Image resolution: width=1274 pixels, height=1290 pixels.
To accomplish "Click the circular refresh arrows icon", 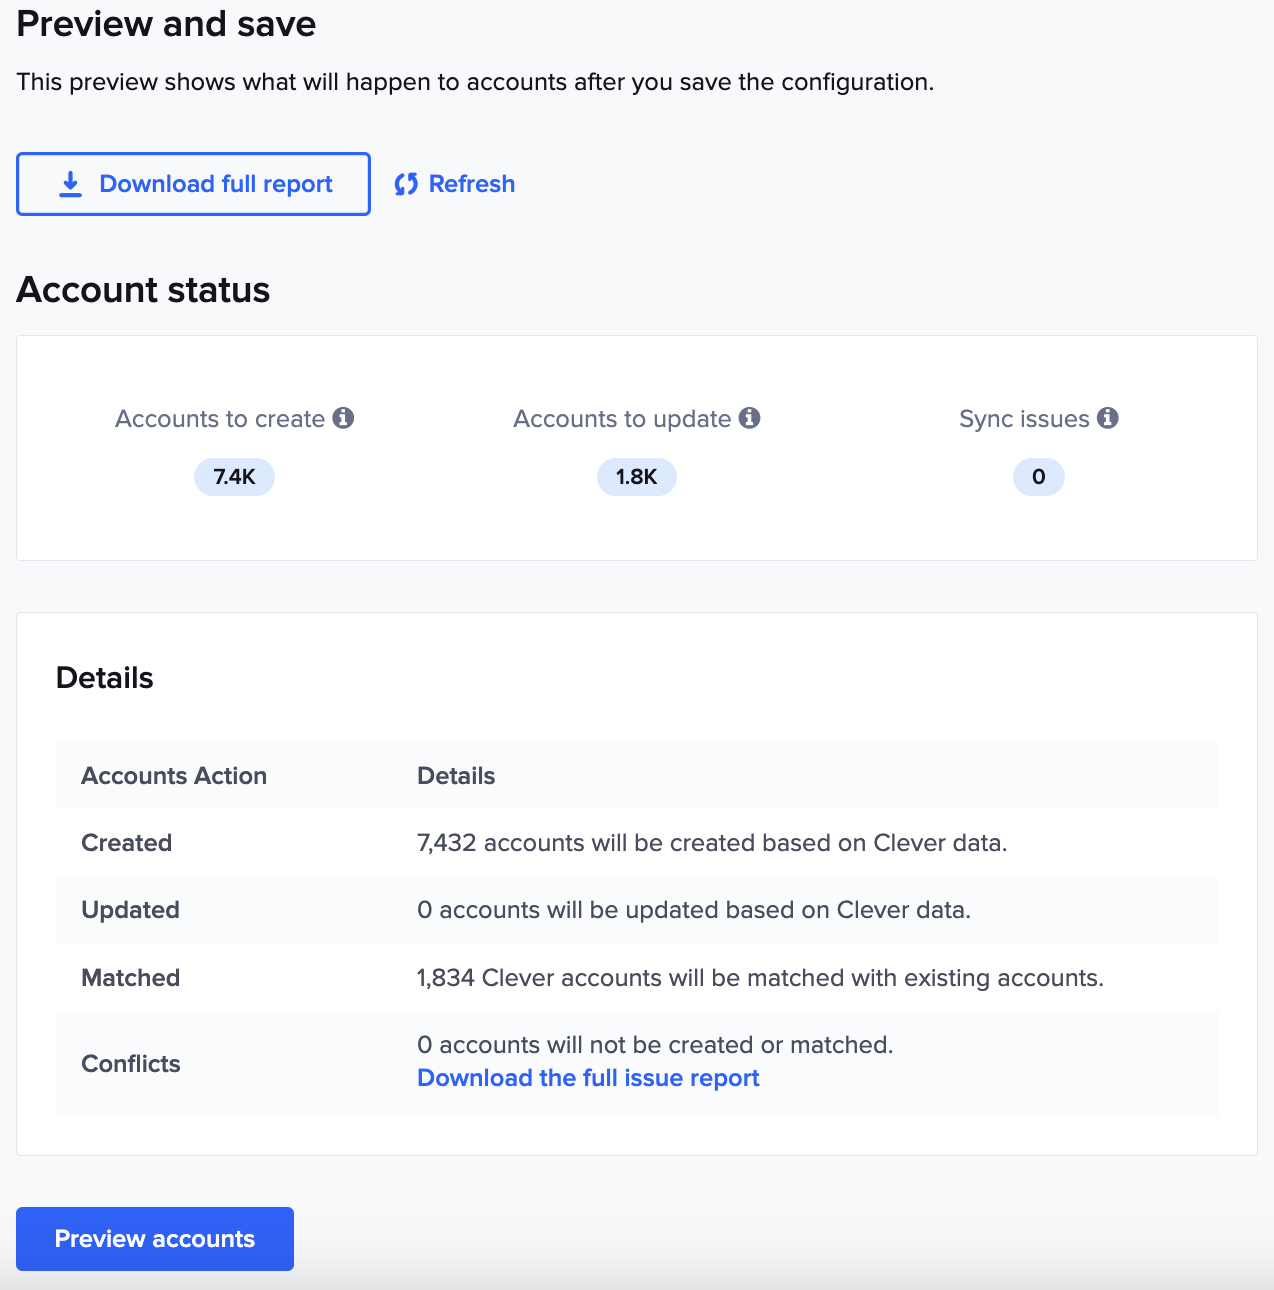I will pos(406,184).
